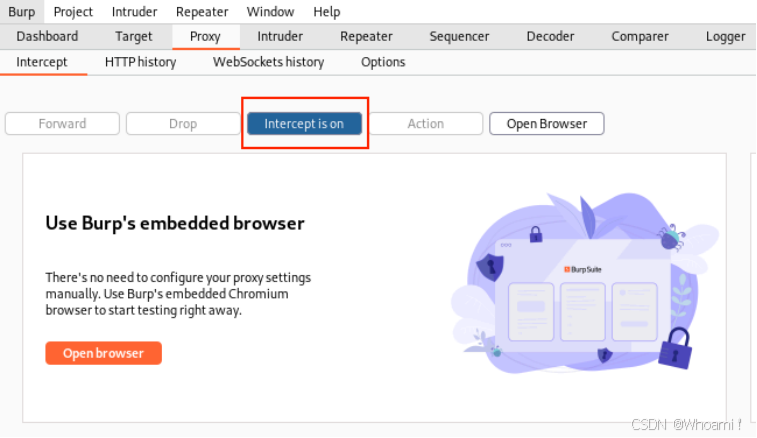Open the Decoder tab
This screenshot has width=757, height=438.
tap(550, 36)
